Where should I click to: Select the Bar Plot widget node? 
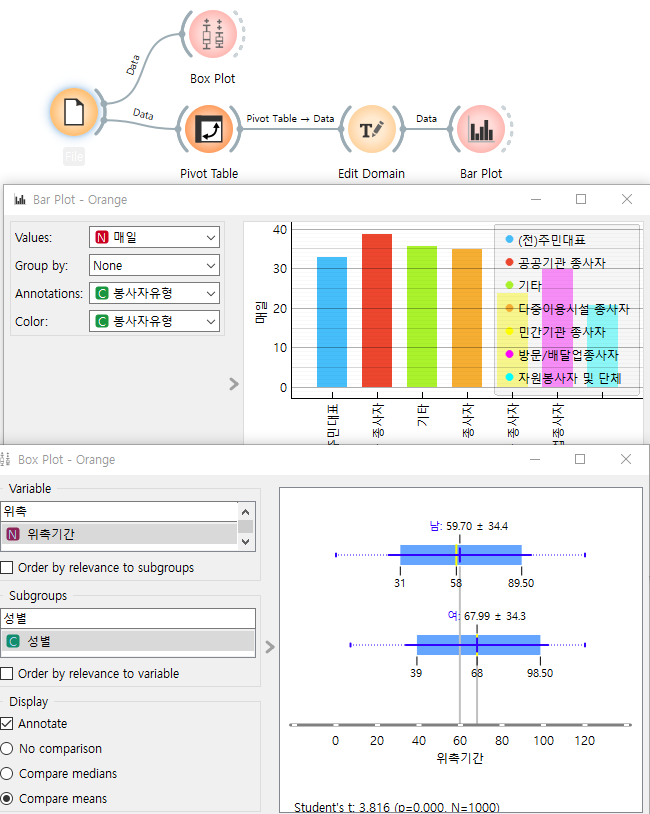(481, 130)
